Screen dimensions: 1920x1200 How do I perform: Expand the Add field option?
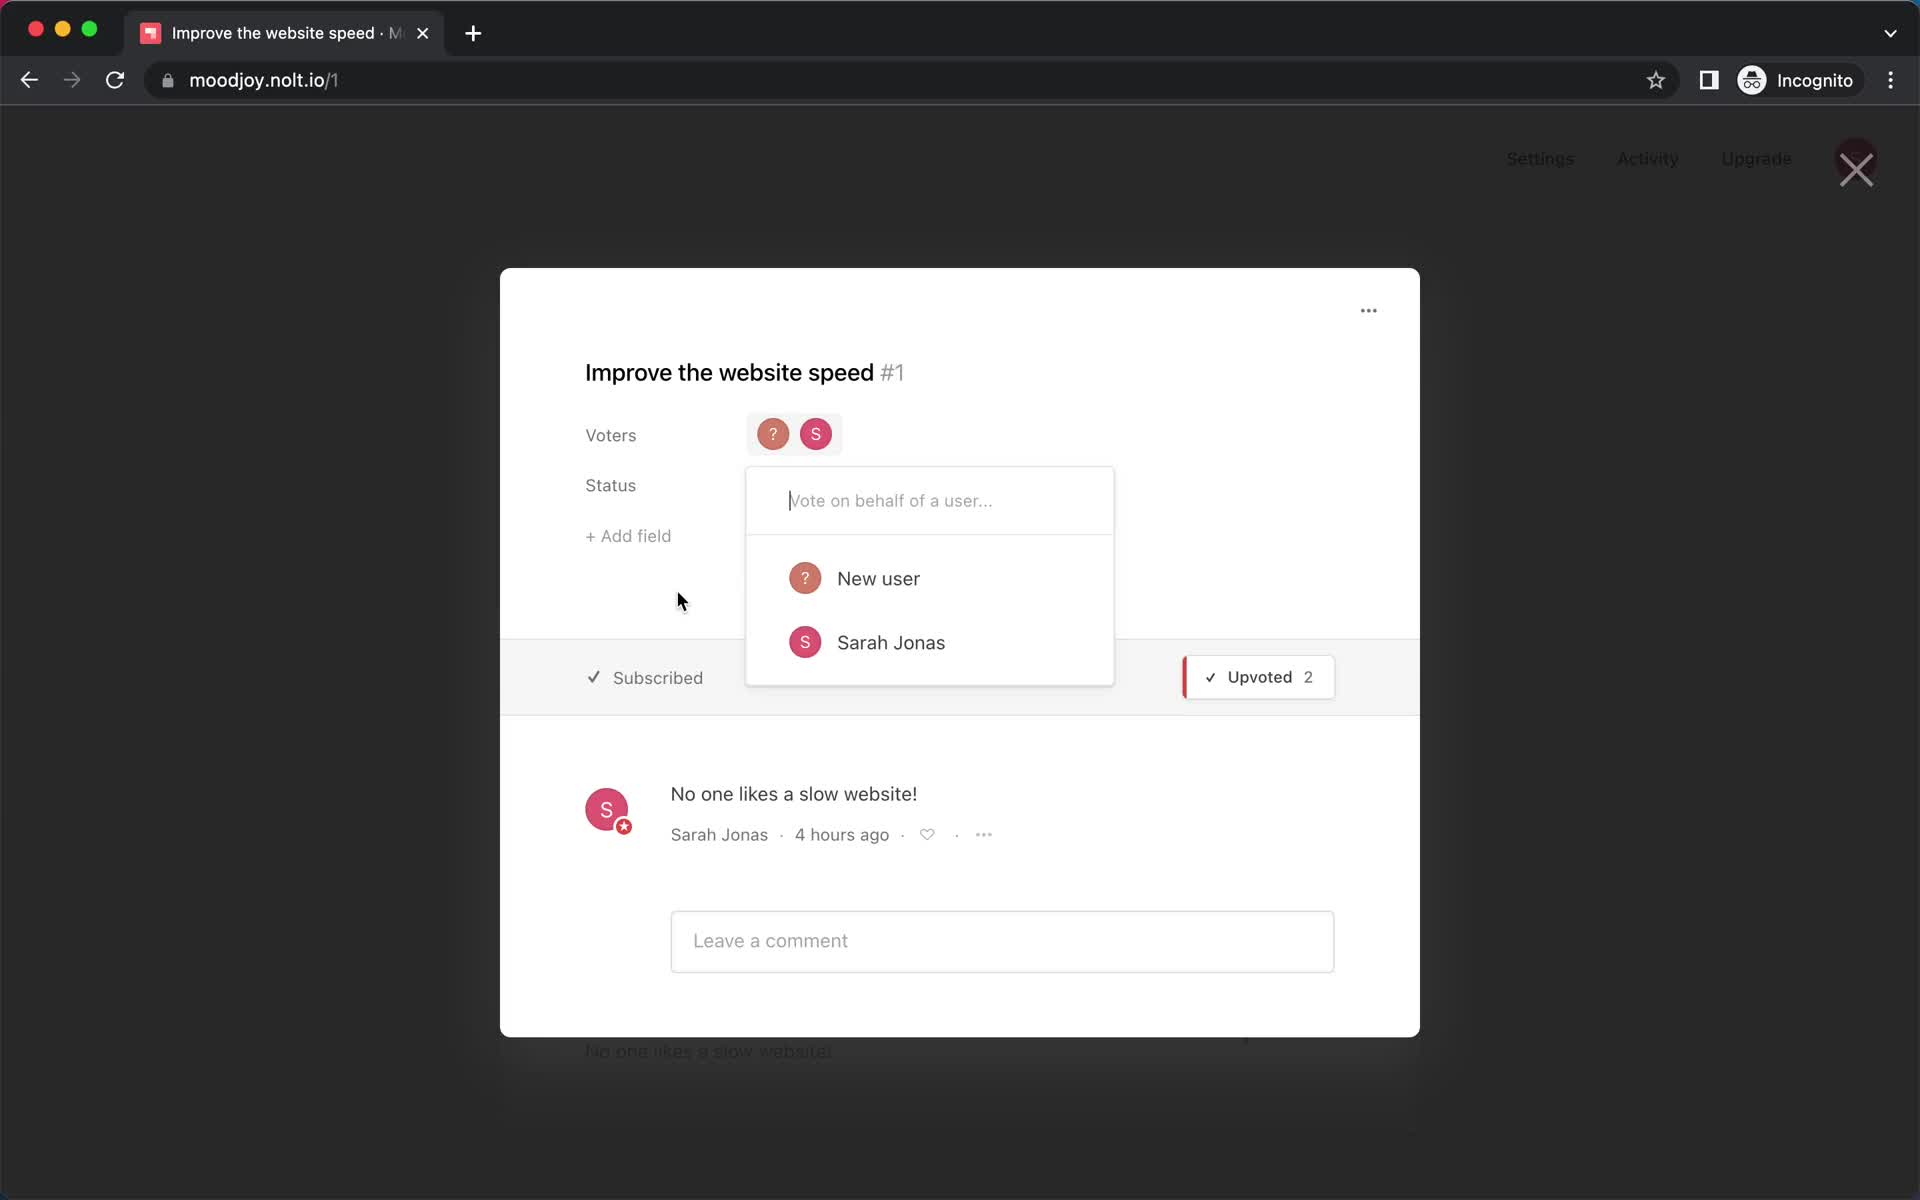tap(628, 536)
